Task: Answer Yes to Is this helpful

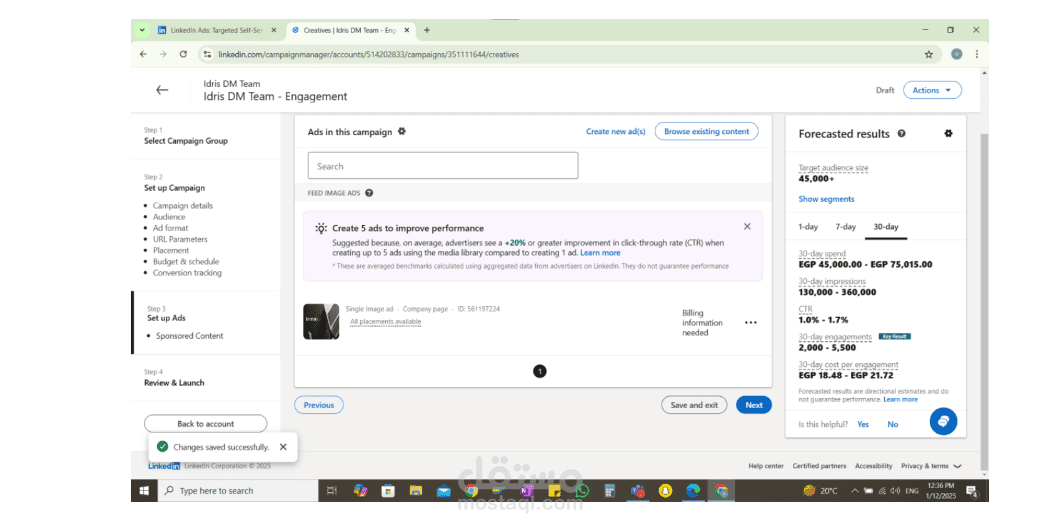Action: [863, 424]
